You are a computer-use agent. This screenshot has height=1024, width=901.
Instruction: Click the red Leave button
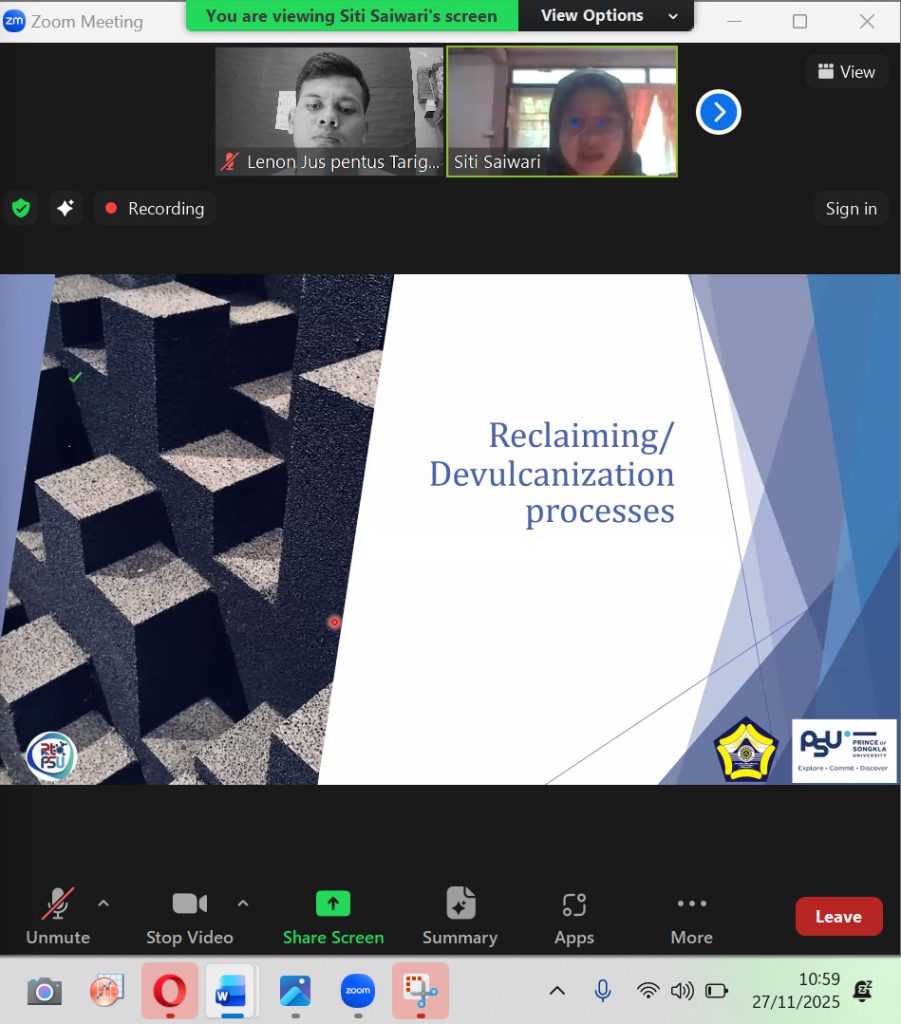pos(838,916)
